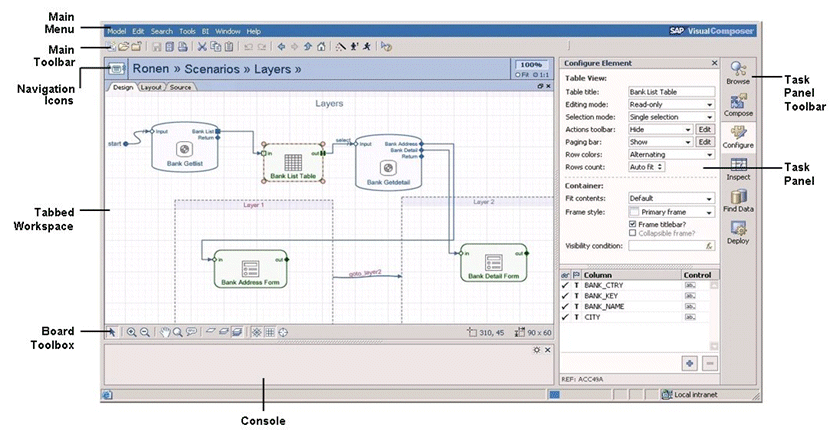Open the Frame style dropdown
Image resolution: width=830 pixels, height=431 pixels.
(x=671, y=212)
